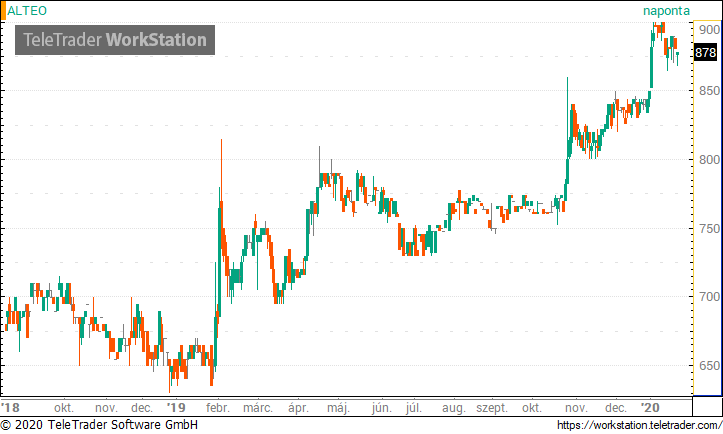Click the 650 price axis label
This screenshot has width=723, height=434.
pyautogui.click(x=709, y=365)
